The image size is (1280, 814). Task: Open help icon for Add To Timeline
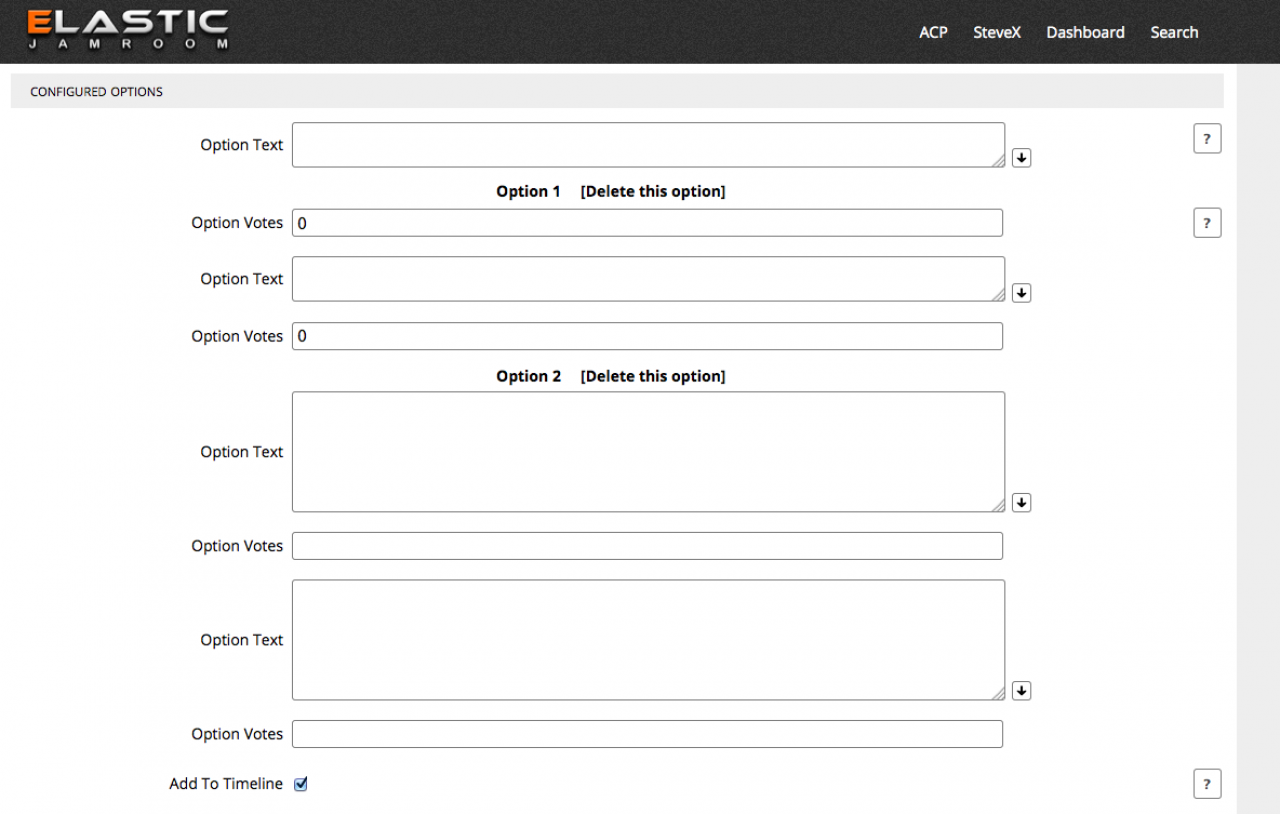1207,784
